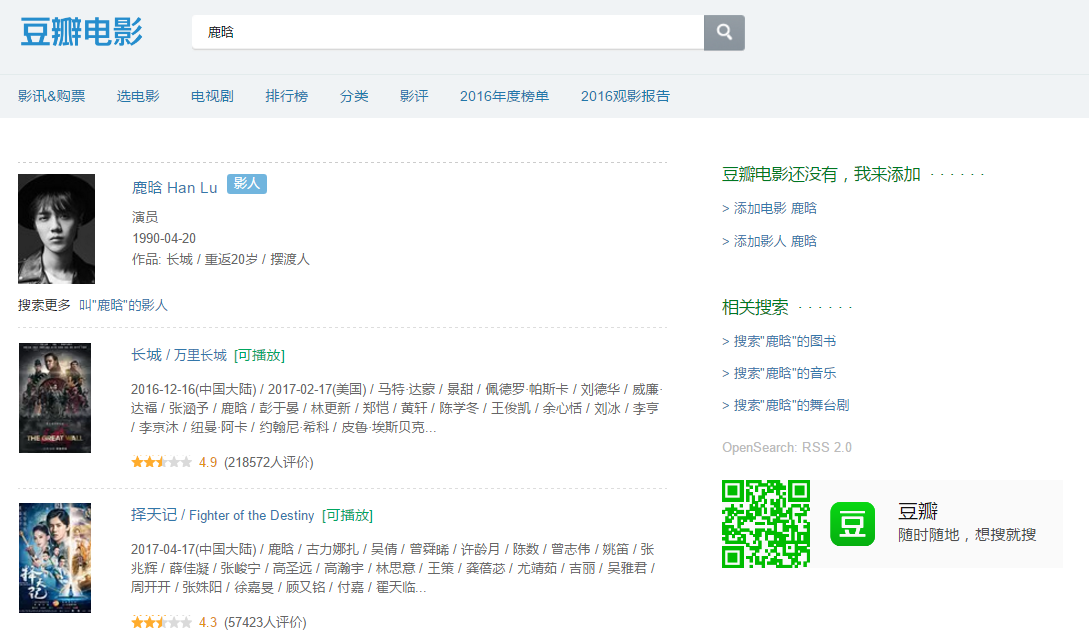Open 择天记 / Fighter of the Destiny
This screenshot has width=1089, height=631.
tap(222, 515)
